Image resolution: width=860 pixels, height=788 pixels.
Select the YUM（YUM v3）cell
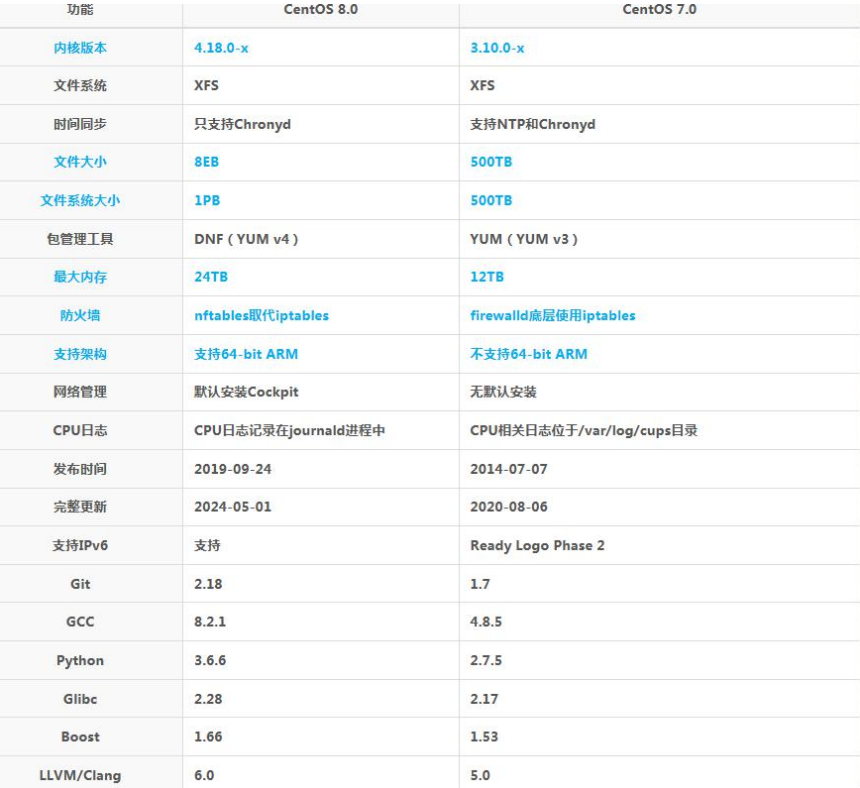524,239
